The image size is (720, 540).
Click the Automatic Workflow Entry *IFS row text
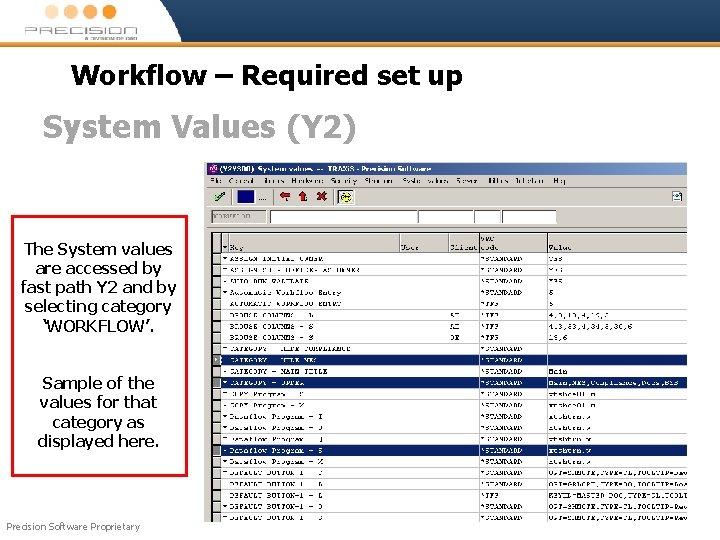285,304
